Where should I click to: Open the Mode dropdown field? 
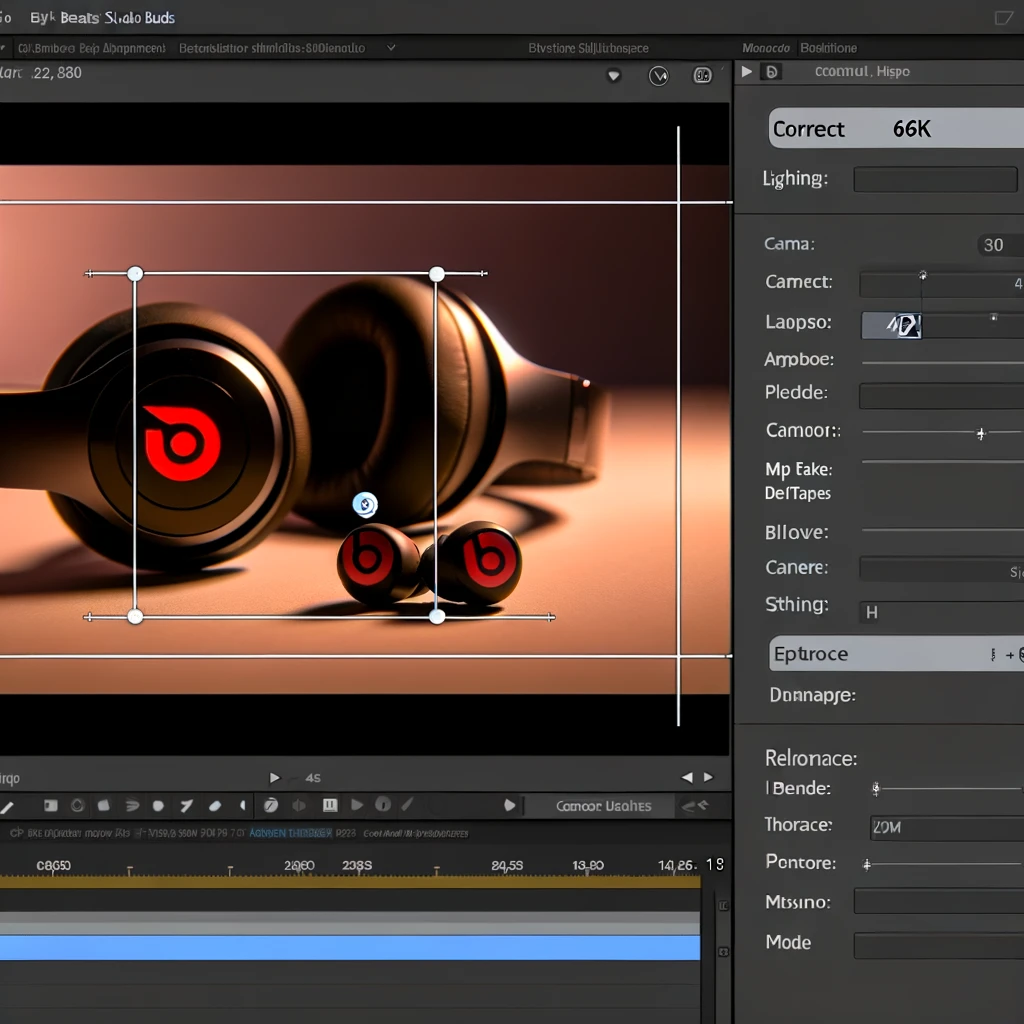(x=939, y=946)
